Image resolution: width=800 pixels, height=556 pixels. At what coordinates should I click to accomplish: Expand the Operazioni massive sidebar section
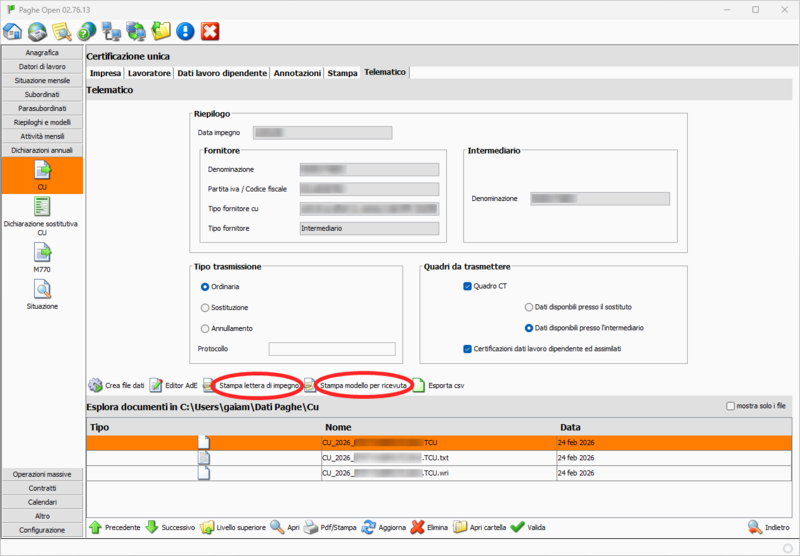(42, 474)
